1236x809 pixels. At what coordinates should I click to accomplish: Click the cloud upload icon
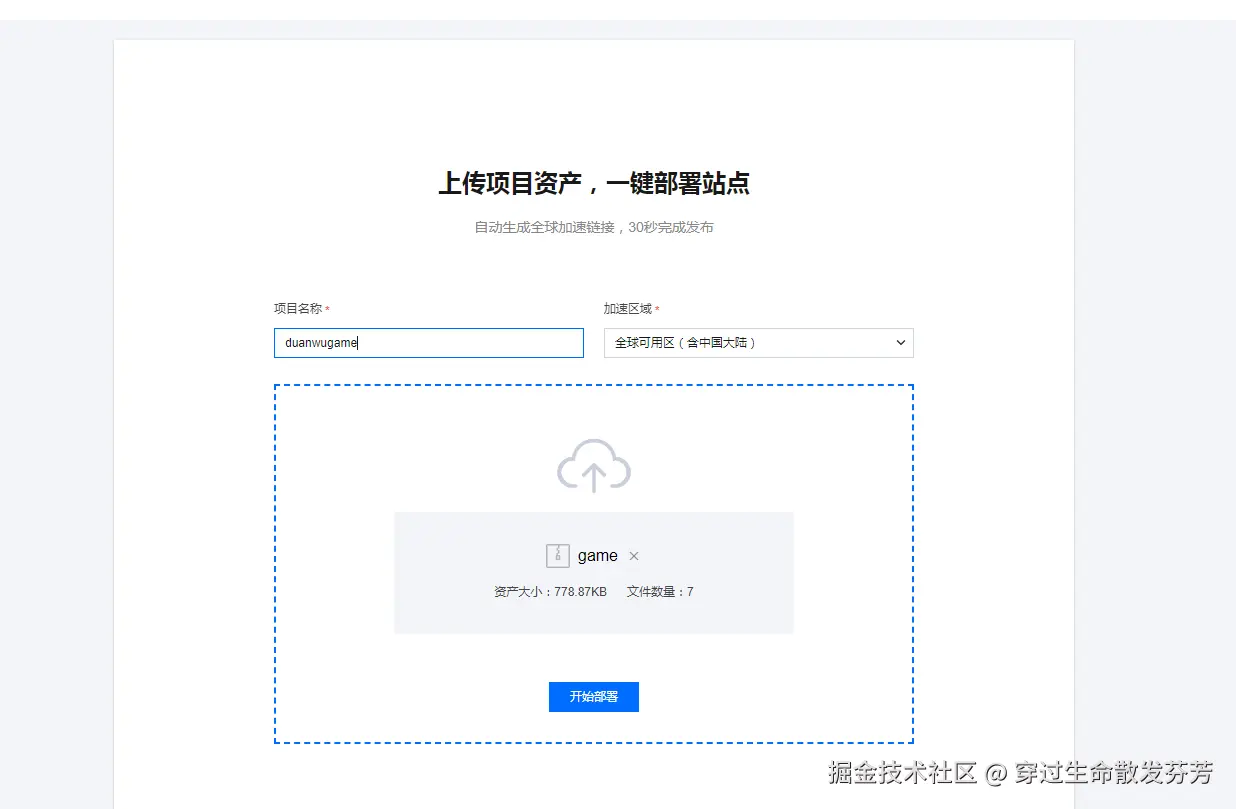[594, 465]
